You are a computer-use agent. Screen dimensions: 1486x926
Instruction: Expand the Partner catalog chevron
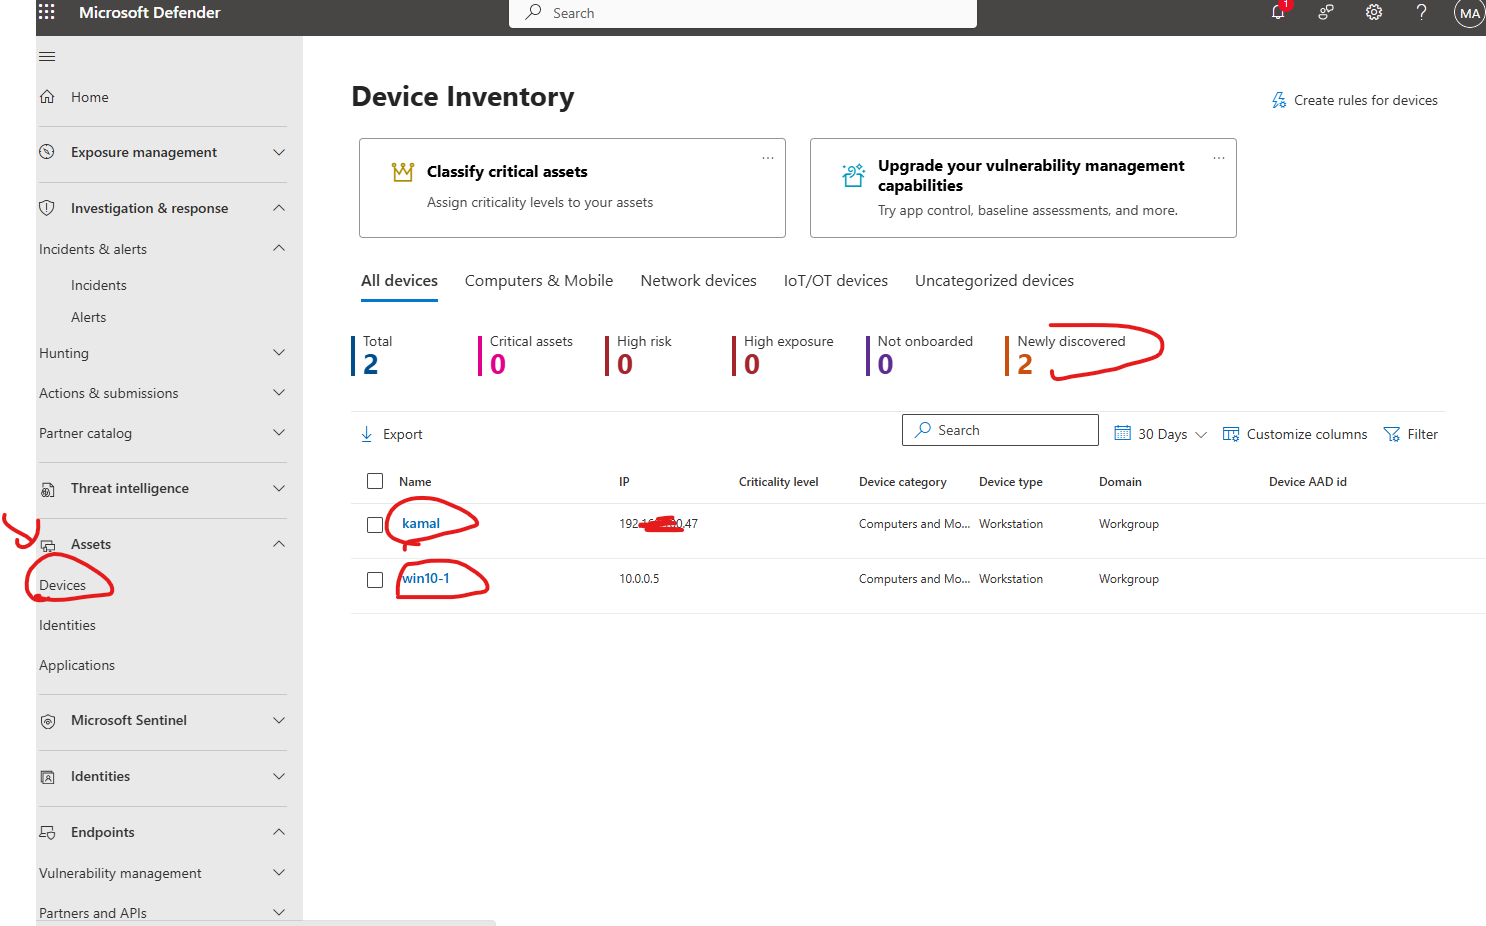(x=279, y=432)
